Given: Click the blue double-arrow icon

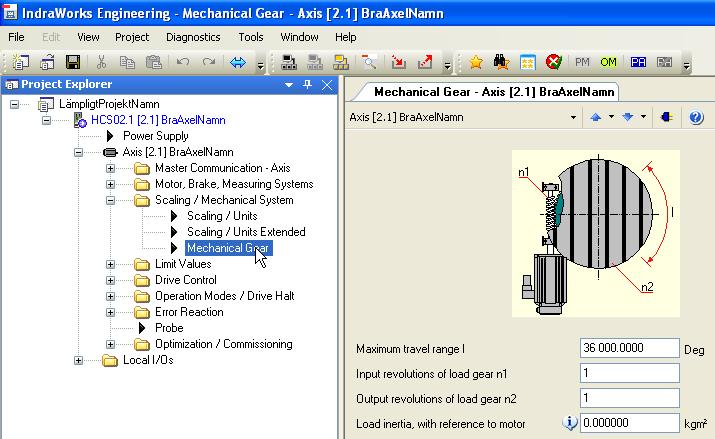Looking at the screenshot, I should click(238, 62).
